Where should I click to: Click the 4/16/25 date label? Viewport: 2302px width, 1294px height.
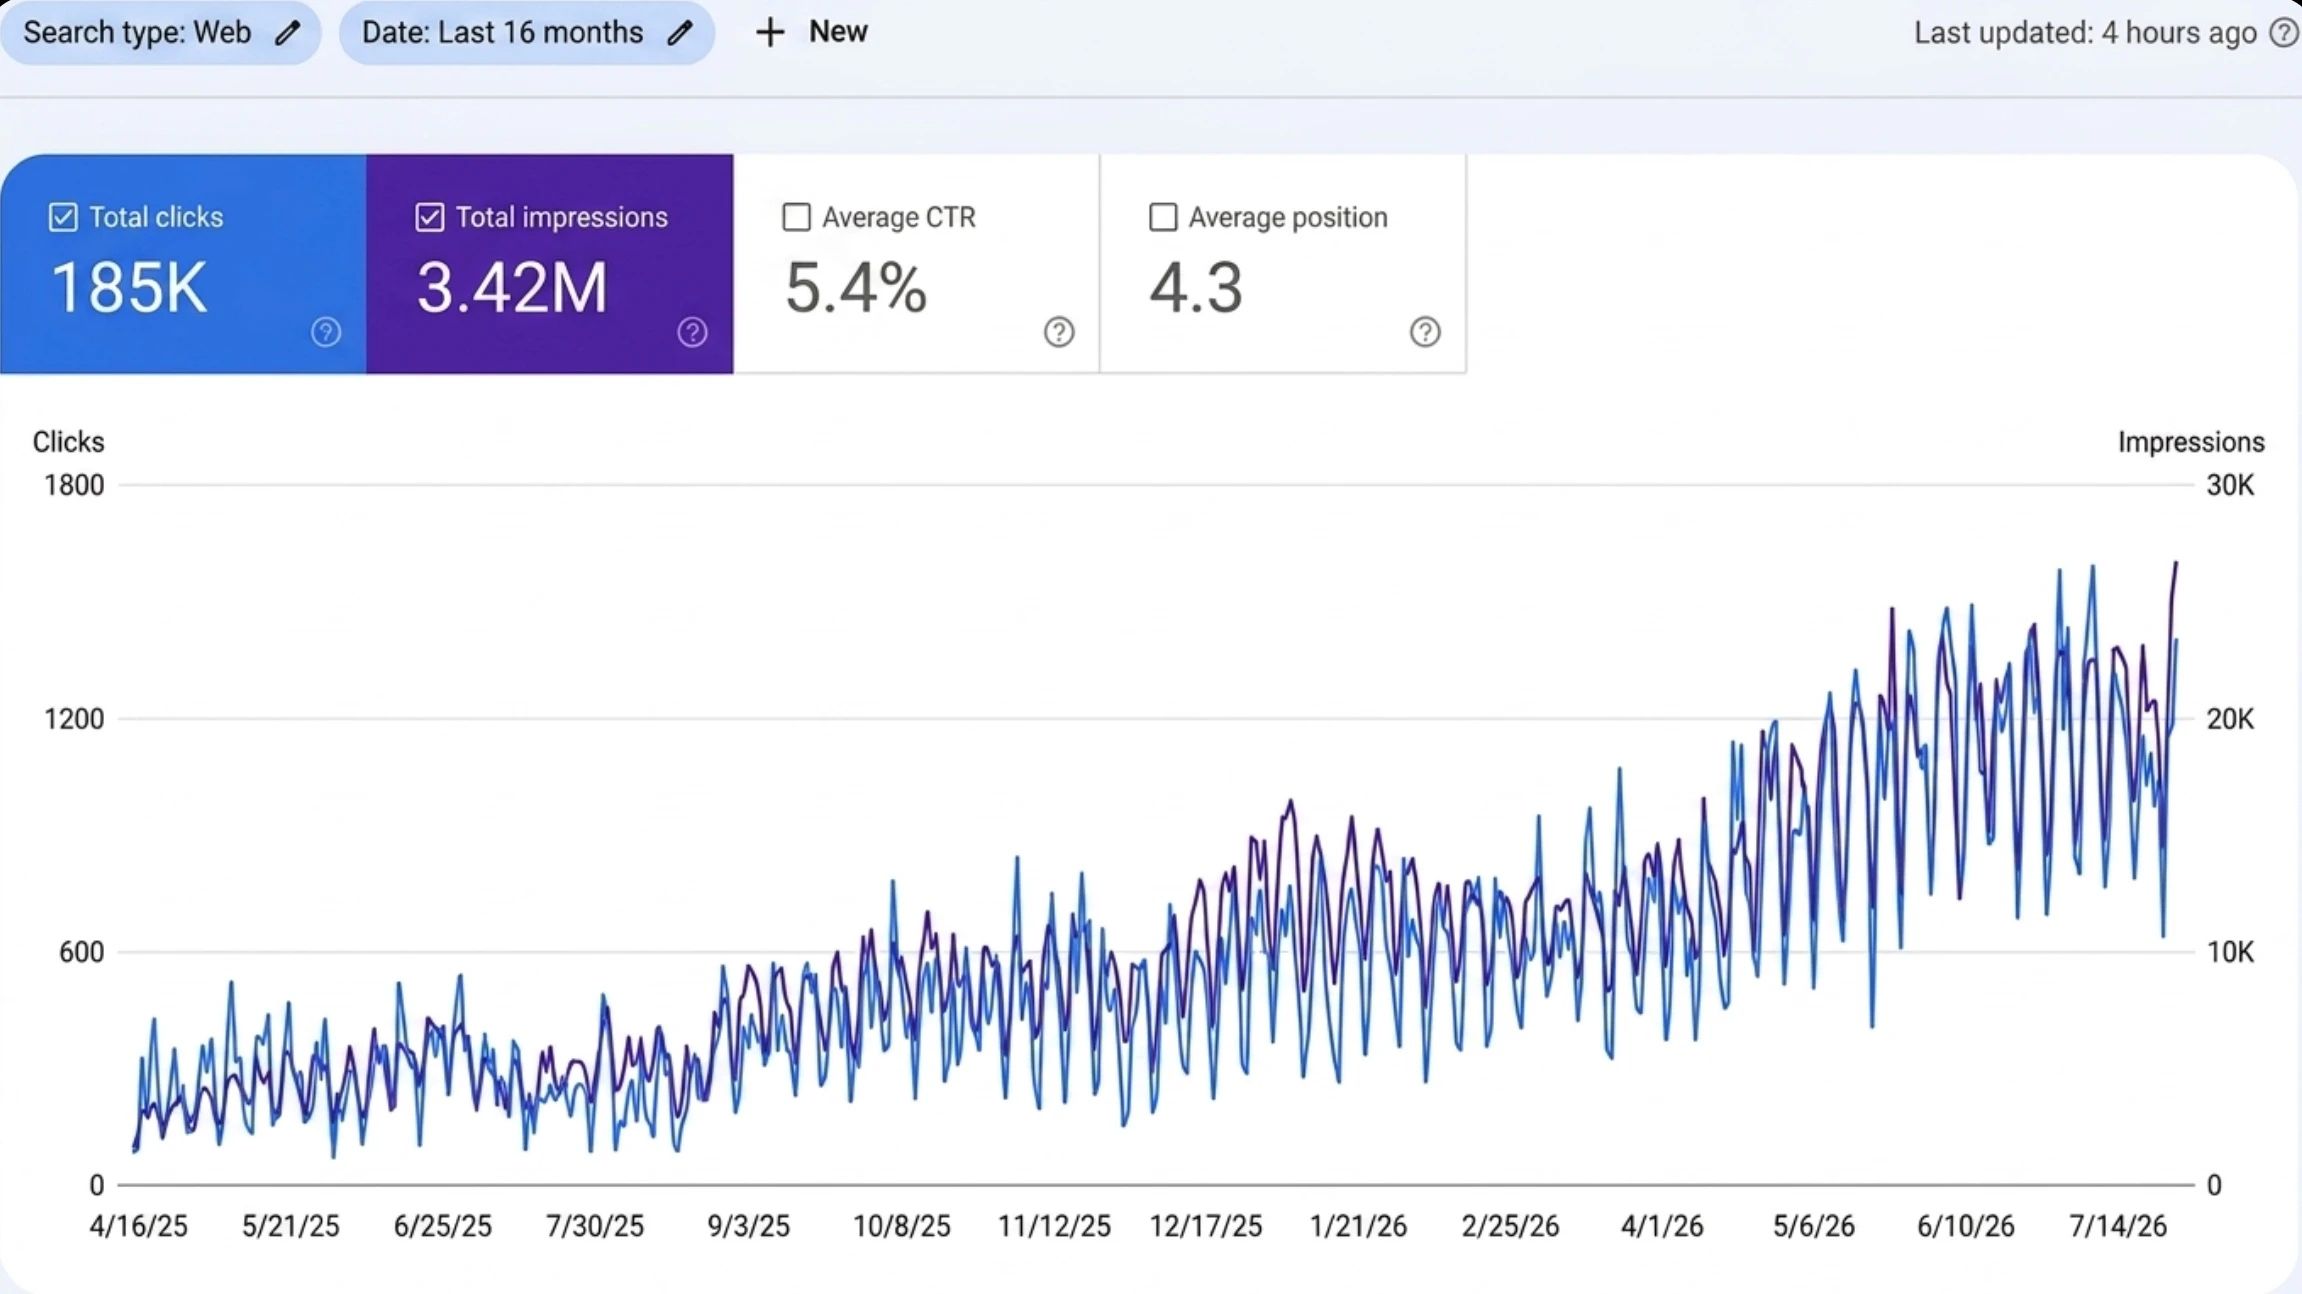[138, 1227]
